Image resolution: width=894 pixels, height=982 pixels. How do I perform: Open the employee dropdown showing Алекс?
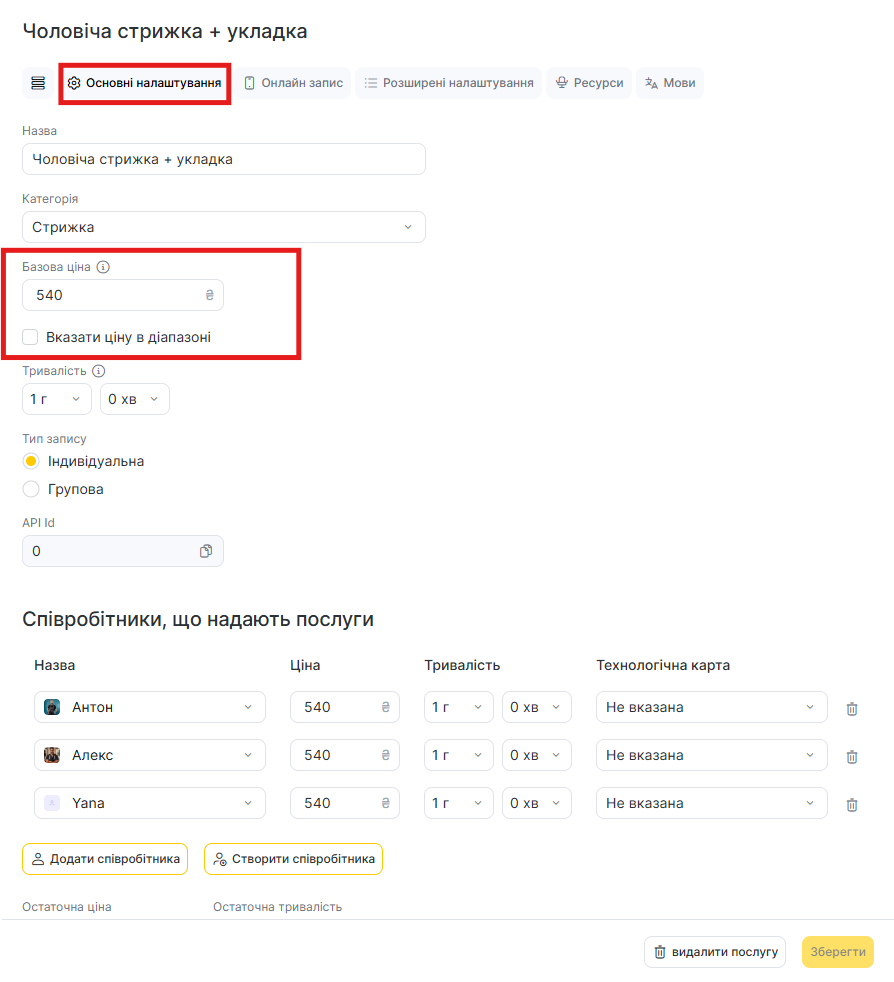[150, 755]
